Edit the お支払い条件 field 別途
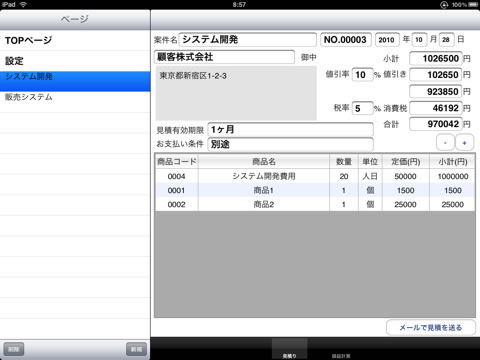 point(290,144)
